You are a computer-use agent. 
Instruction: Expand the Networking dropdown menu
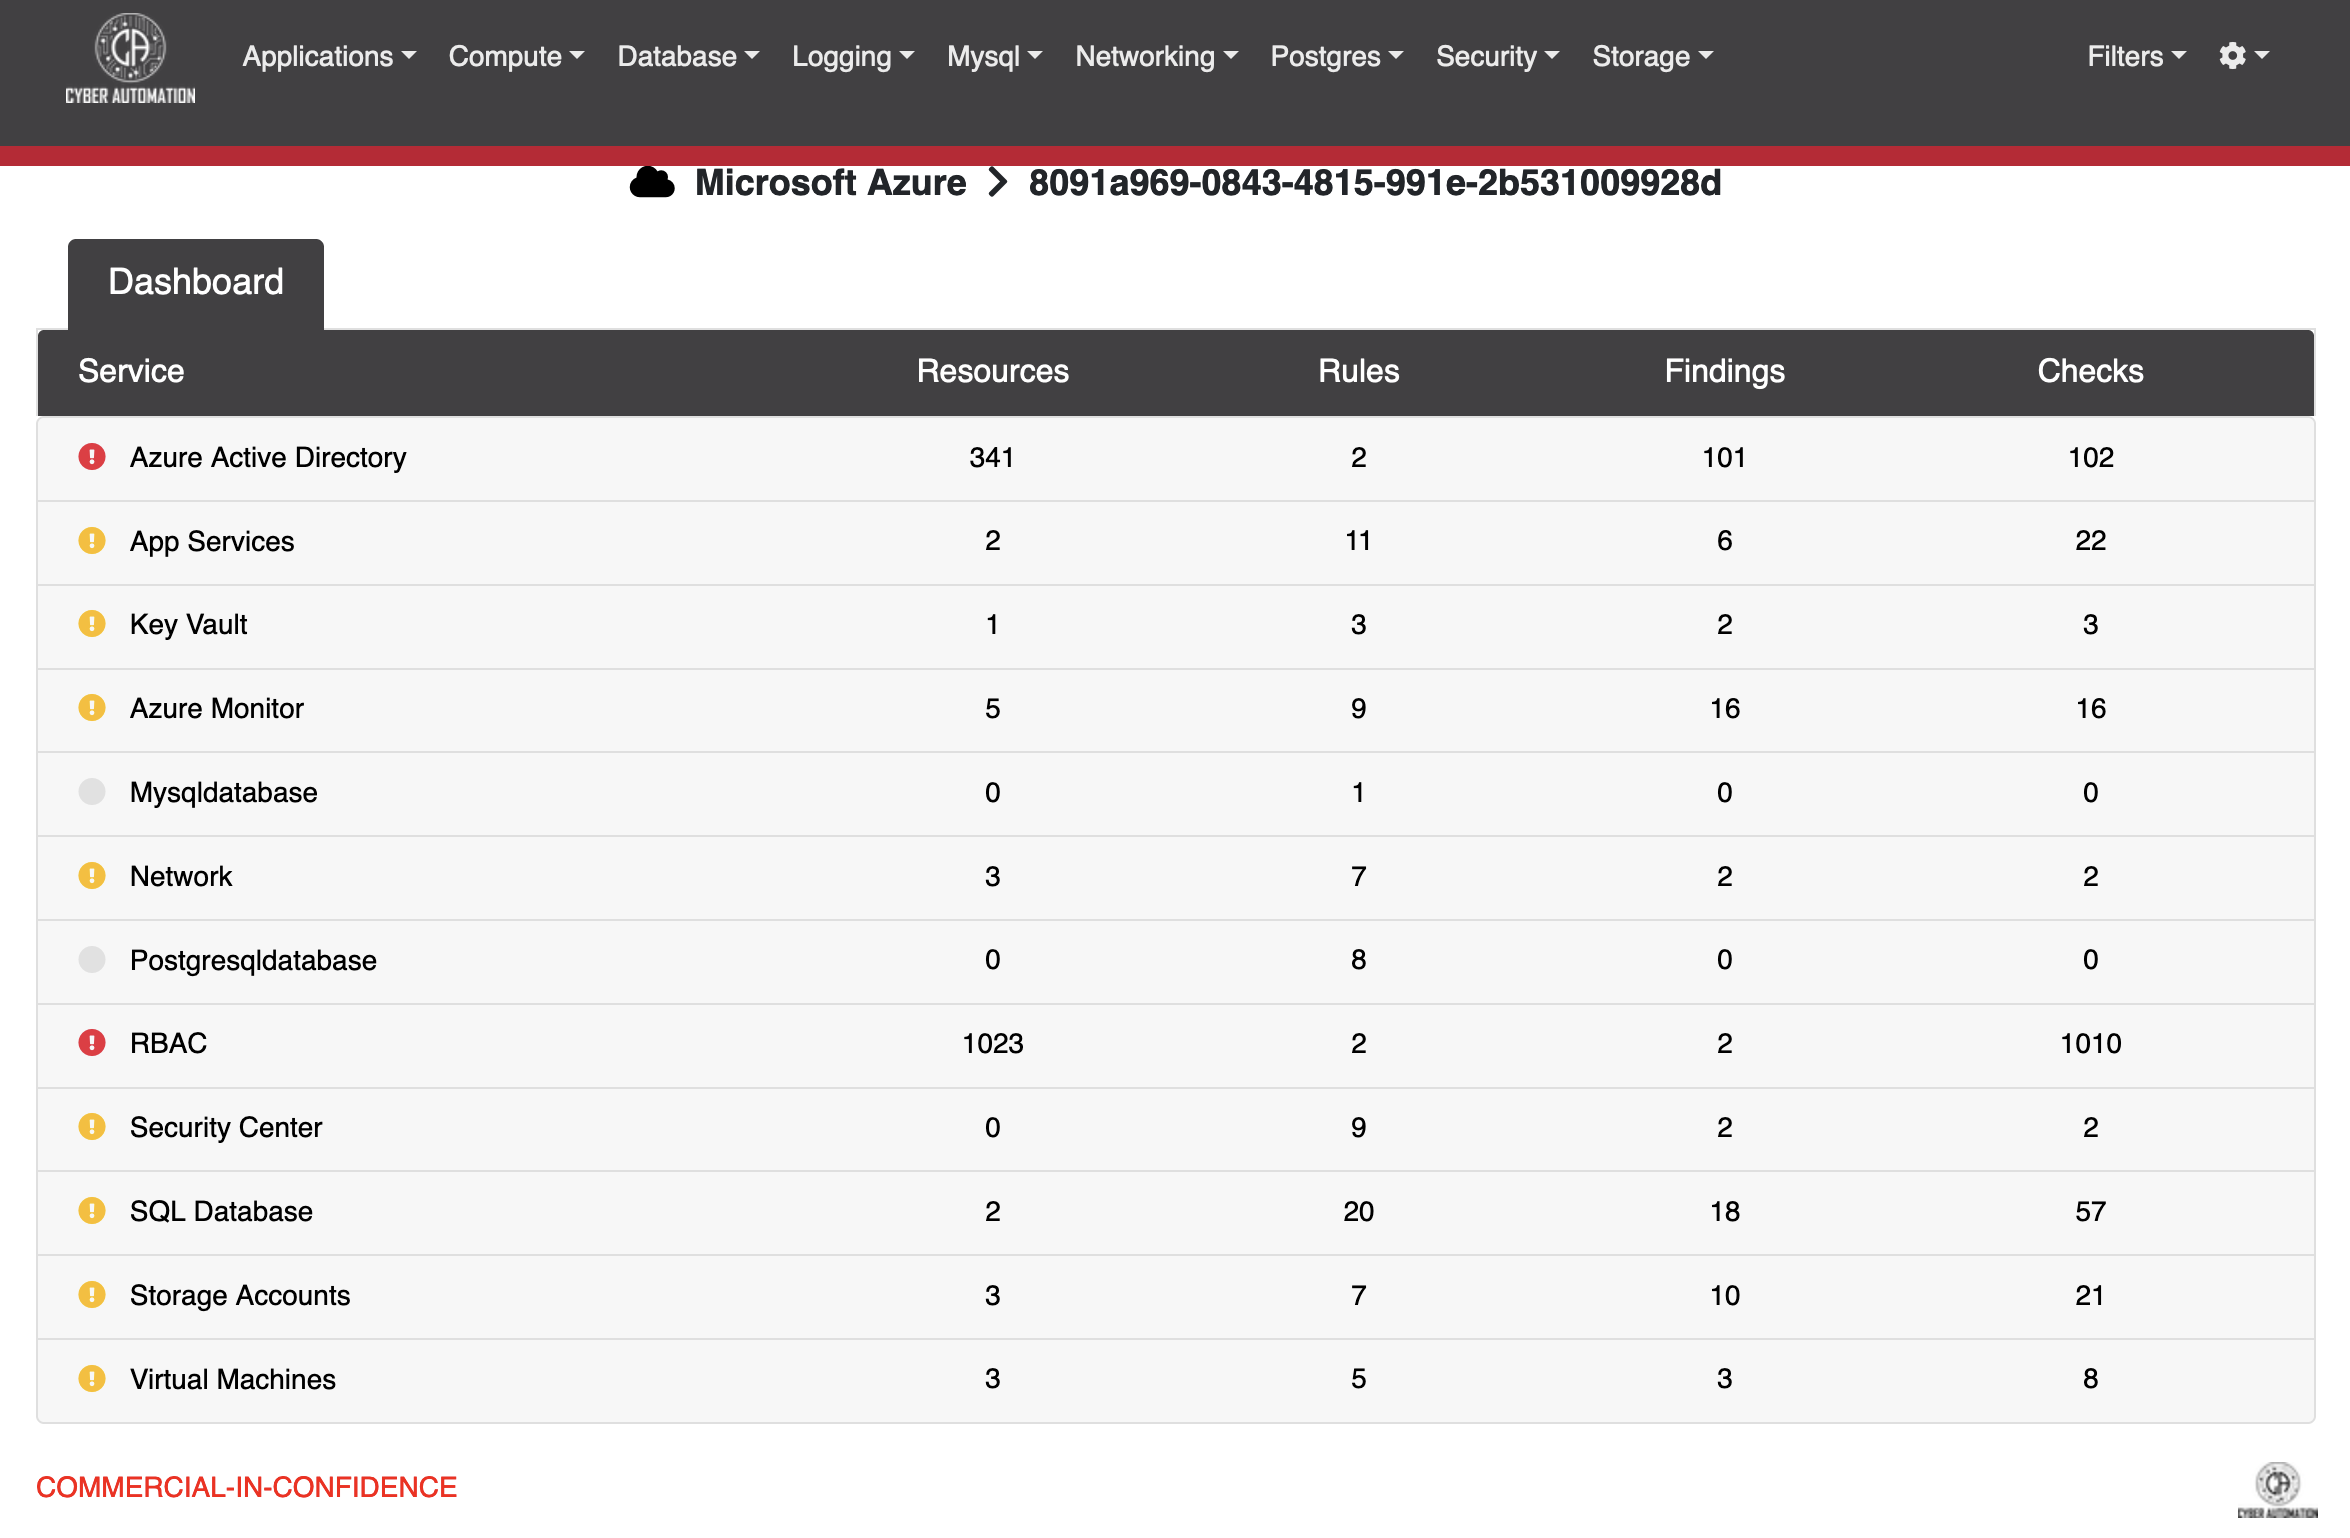1157,56
